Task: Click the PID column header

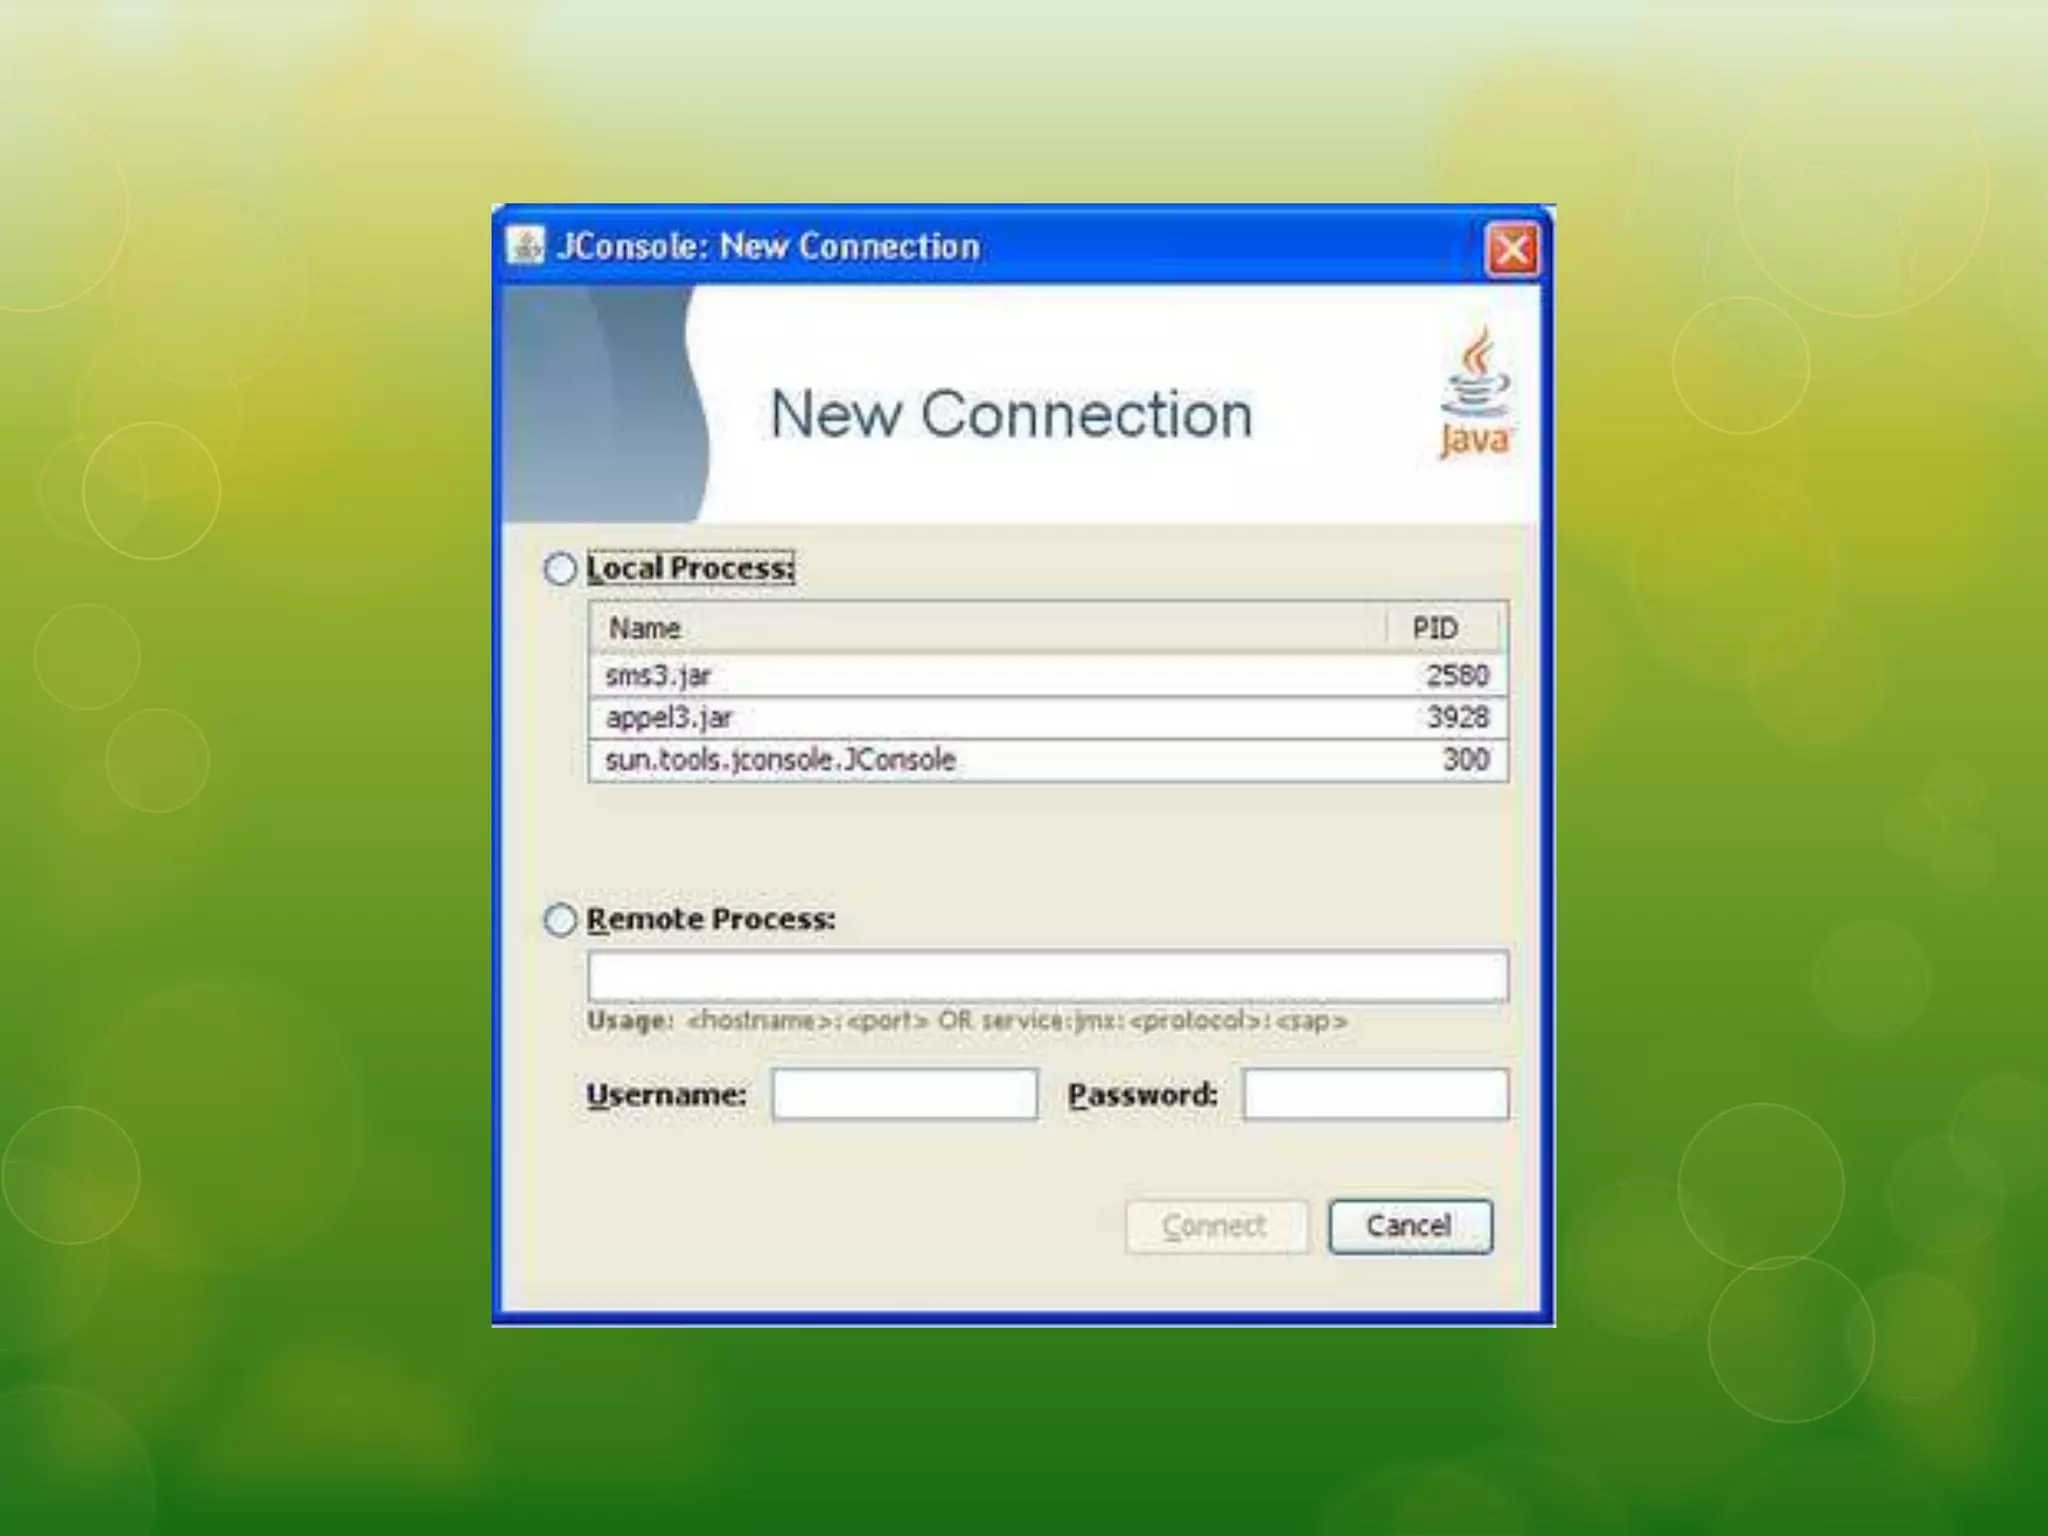Action: [1435, 628]
